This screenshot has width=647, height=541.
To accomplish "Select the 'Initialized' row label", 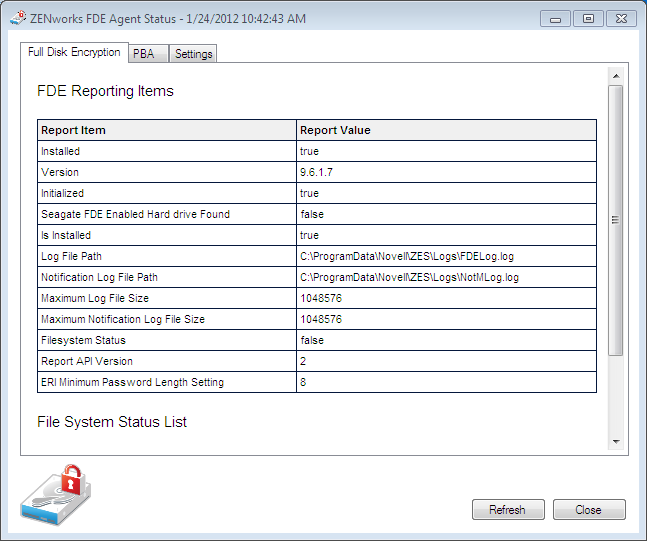I will (x=62, y=193).
